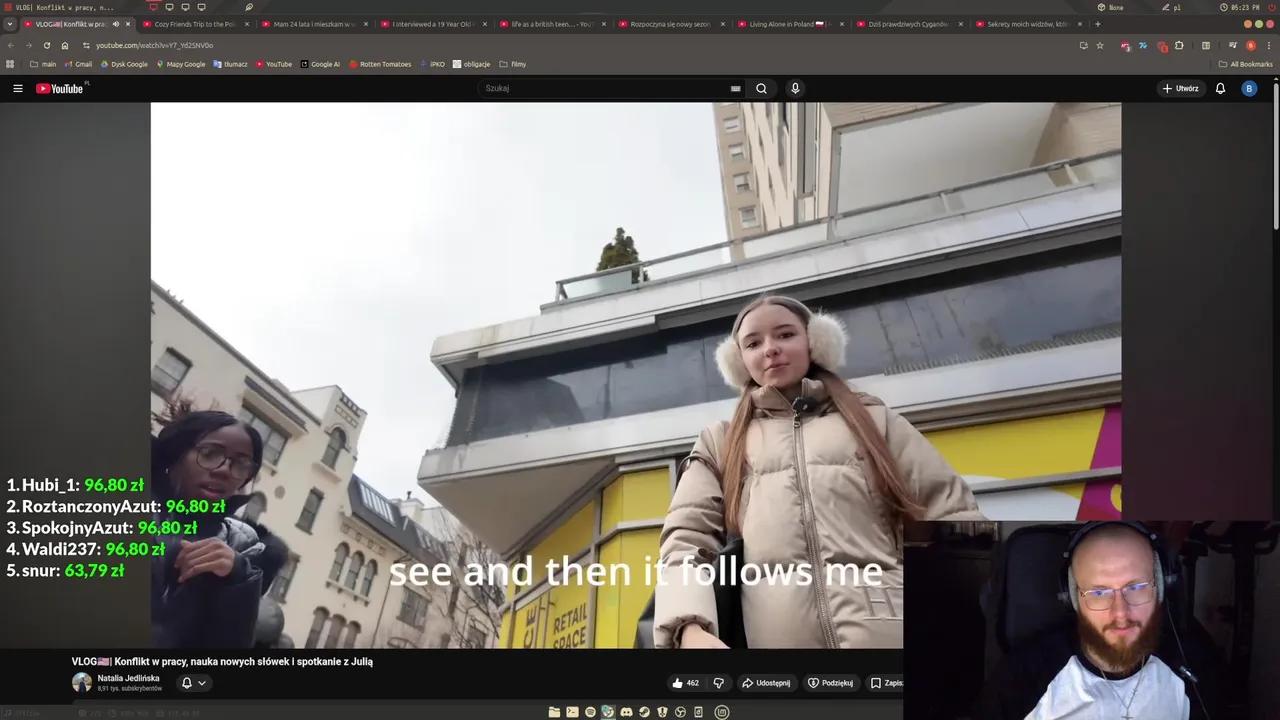Expand subscription notification bell dropdown

193,683
